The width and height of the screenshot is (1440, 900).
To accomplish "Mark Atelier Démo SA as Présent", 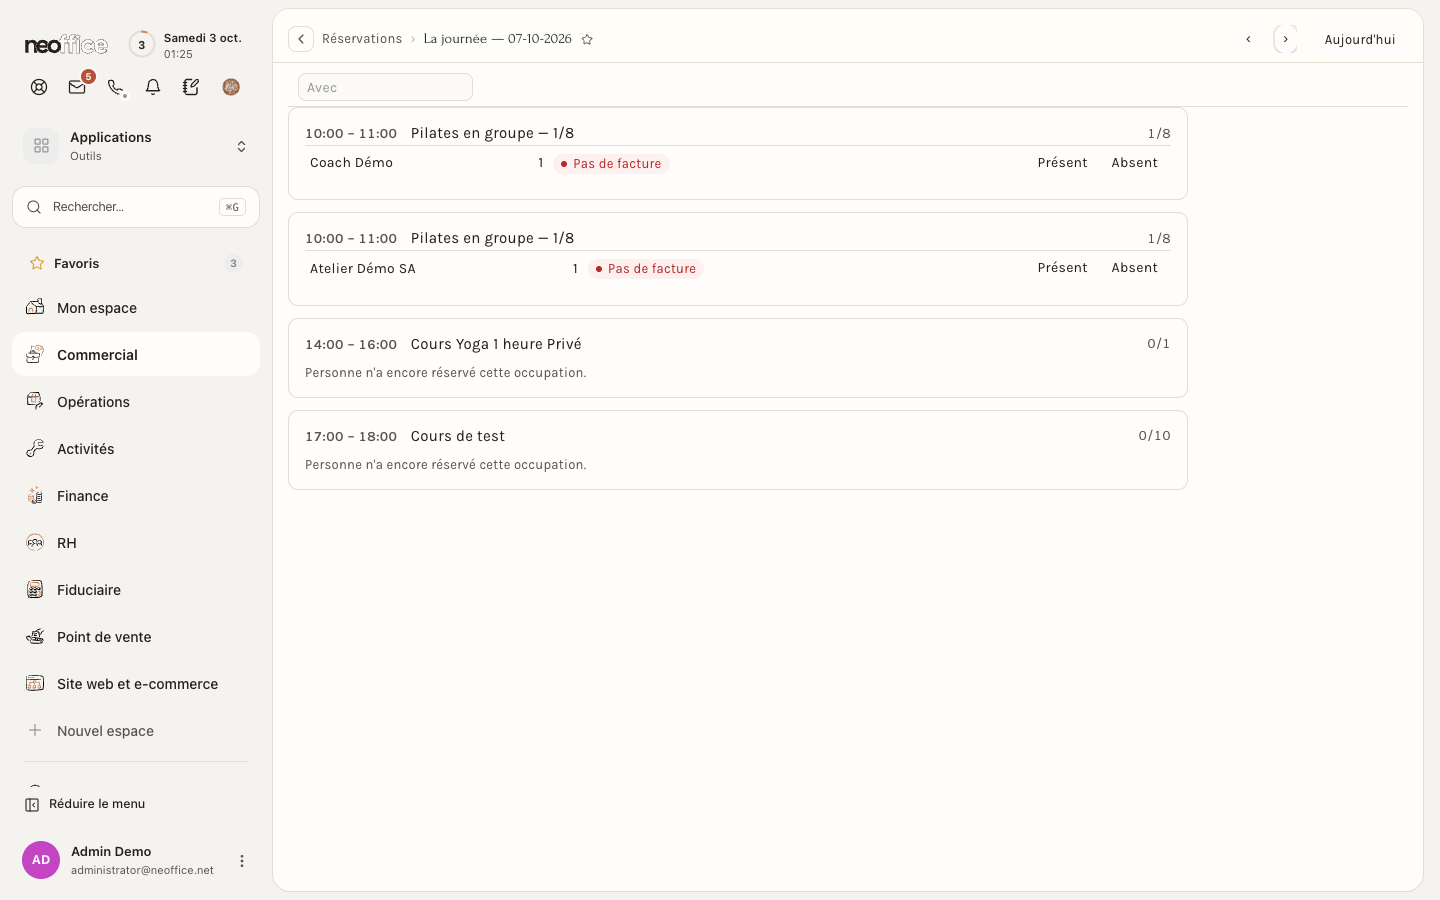I will (x=1062, y=268).
